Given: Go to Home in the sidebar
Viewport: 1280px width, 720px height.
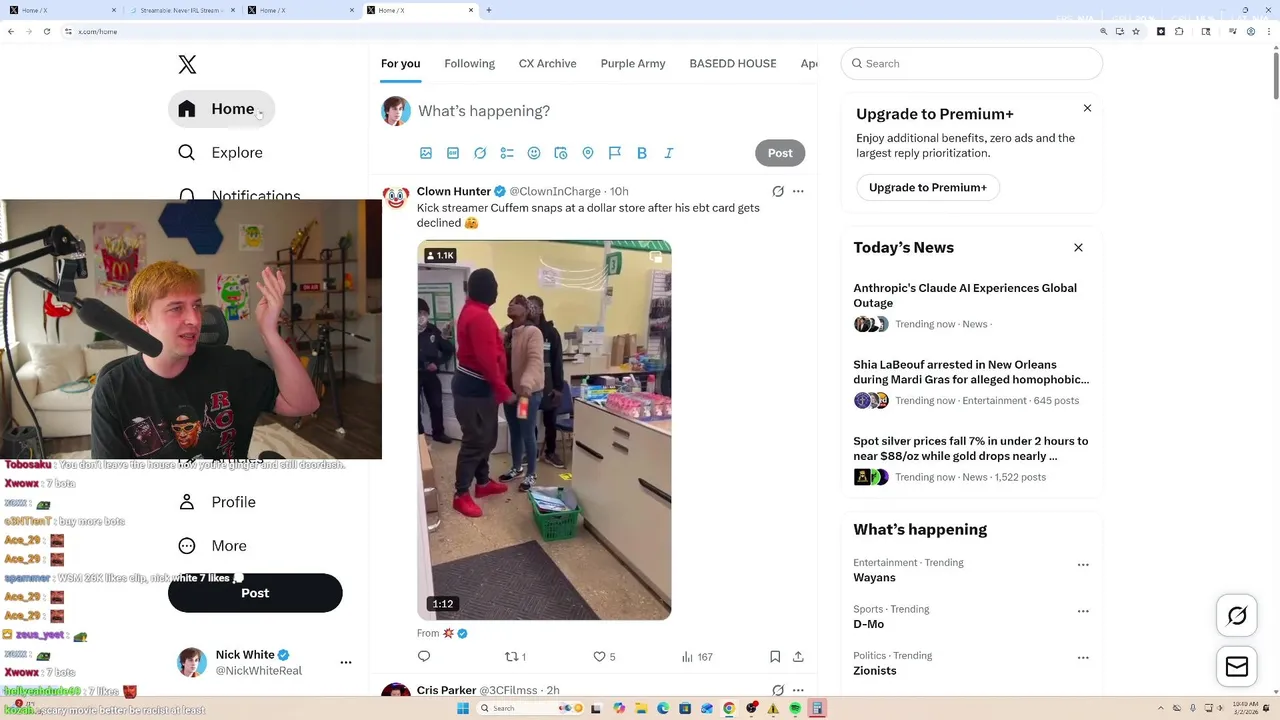Looking at the screenshot, I should 221,109.
